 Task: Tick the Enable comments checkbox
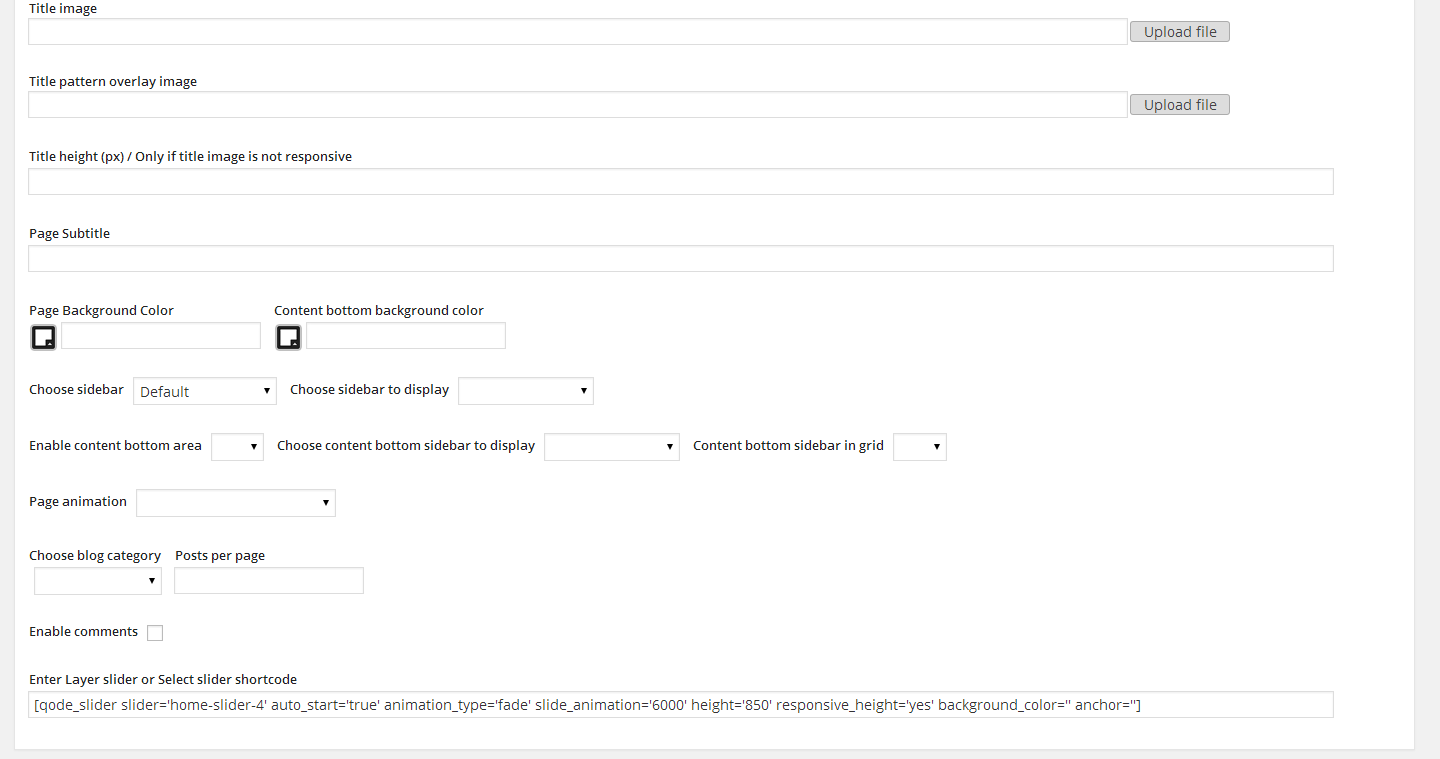click(155, 633)
